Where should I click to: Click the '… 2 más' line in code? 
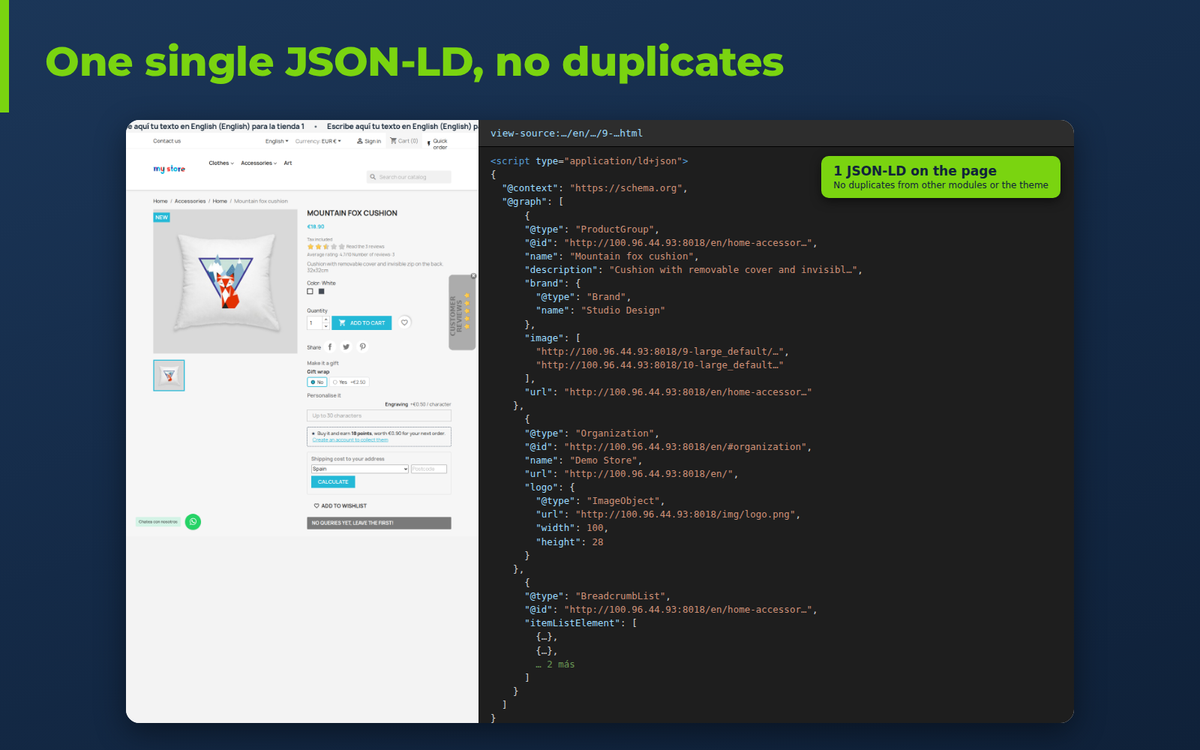click(555, 664)
